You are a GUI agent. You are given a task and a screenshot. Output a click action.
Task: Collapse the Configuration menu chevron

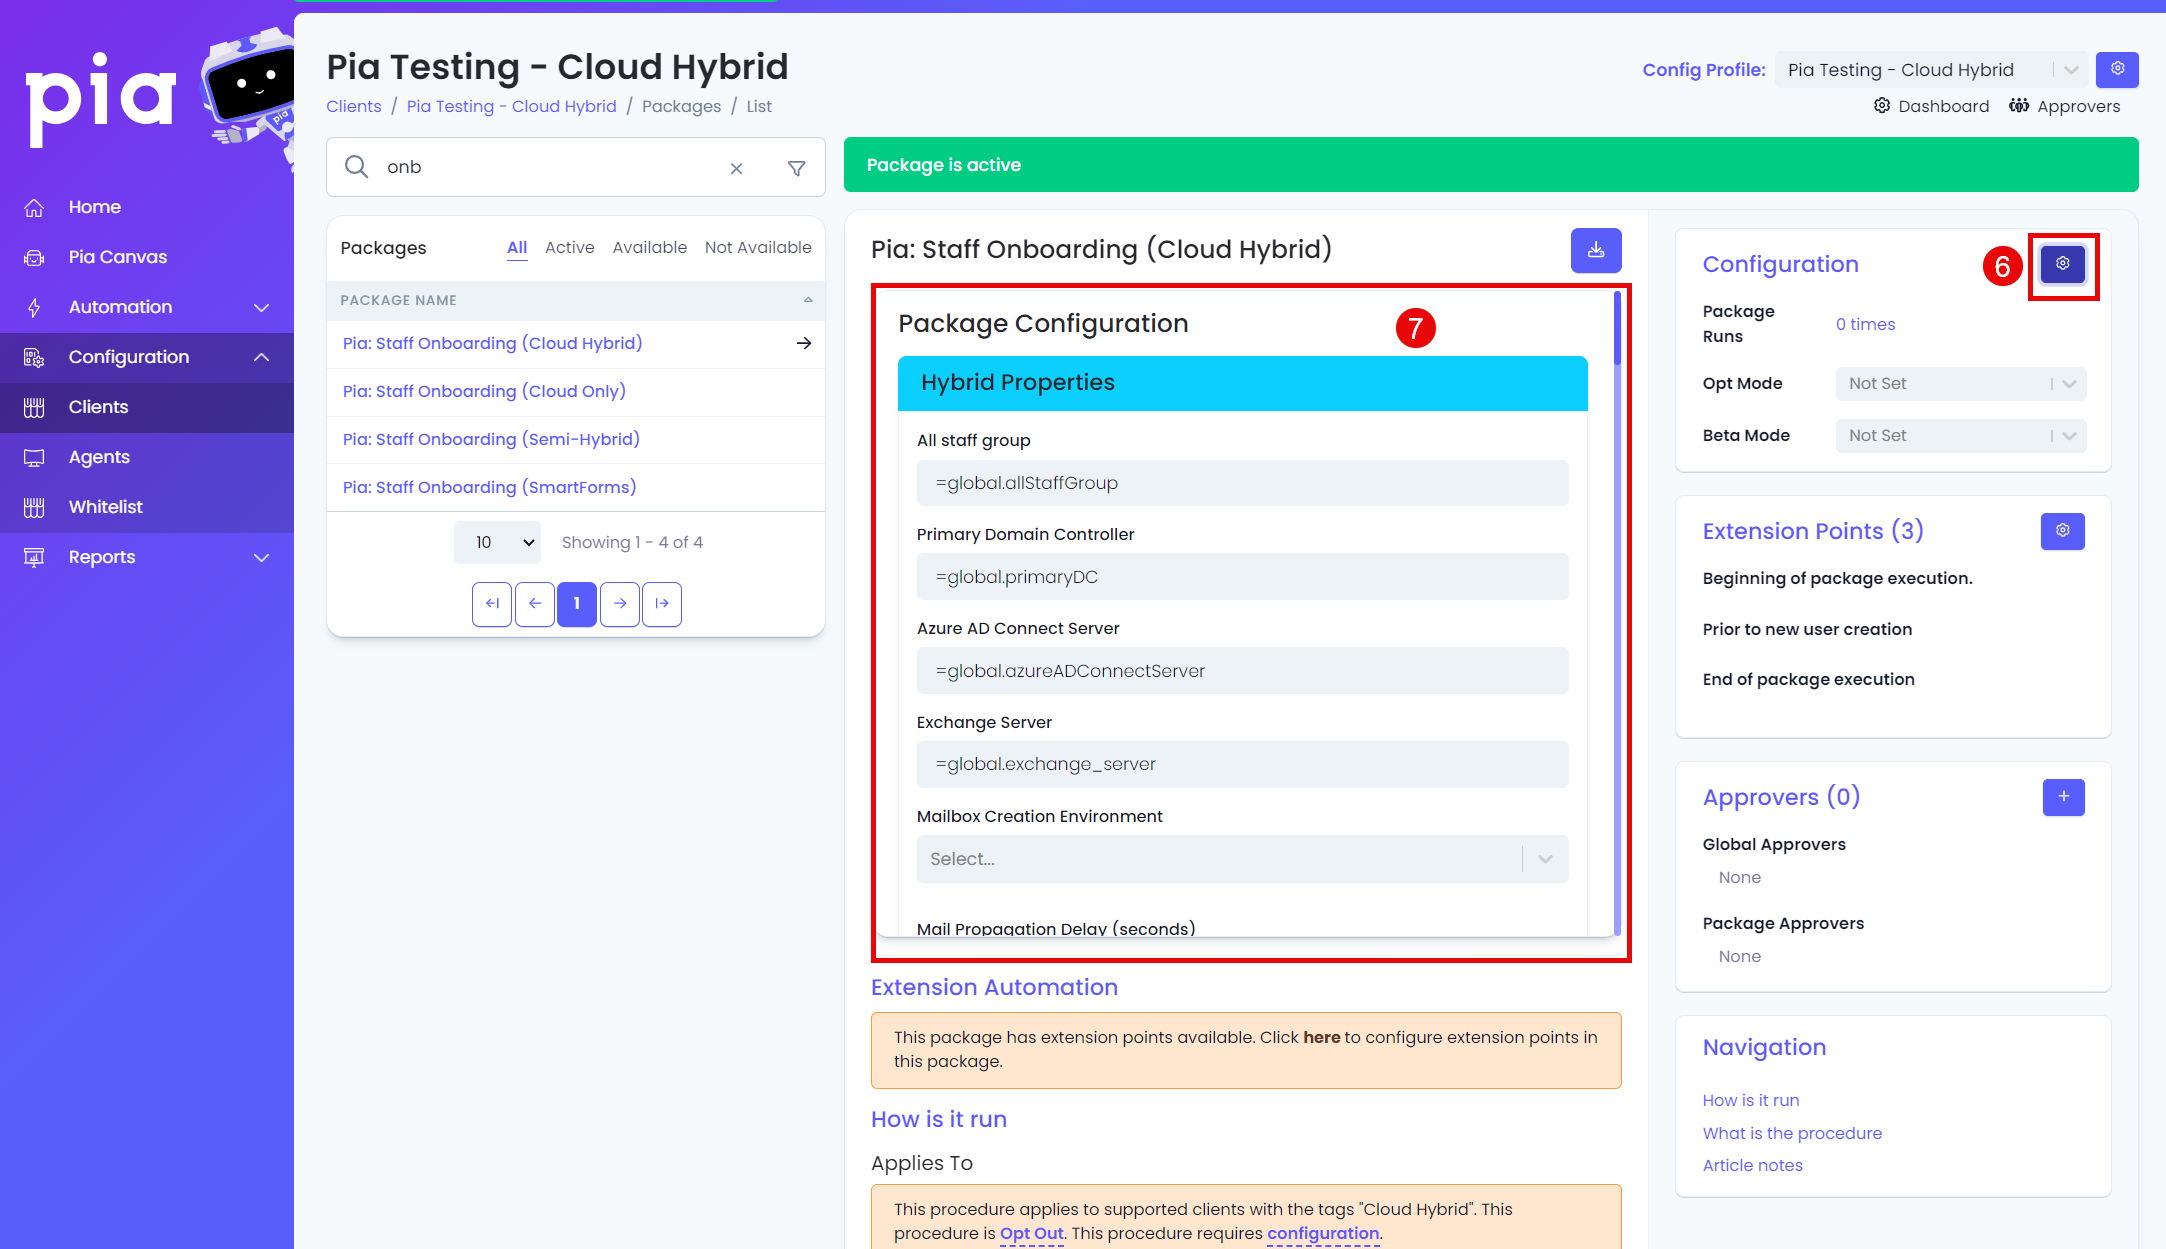[x=262, y=357]
